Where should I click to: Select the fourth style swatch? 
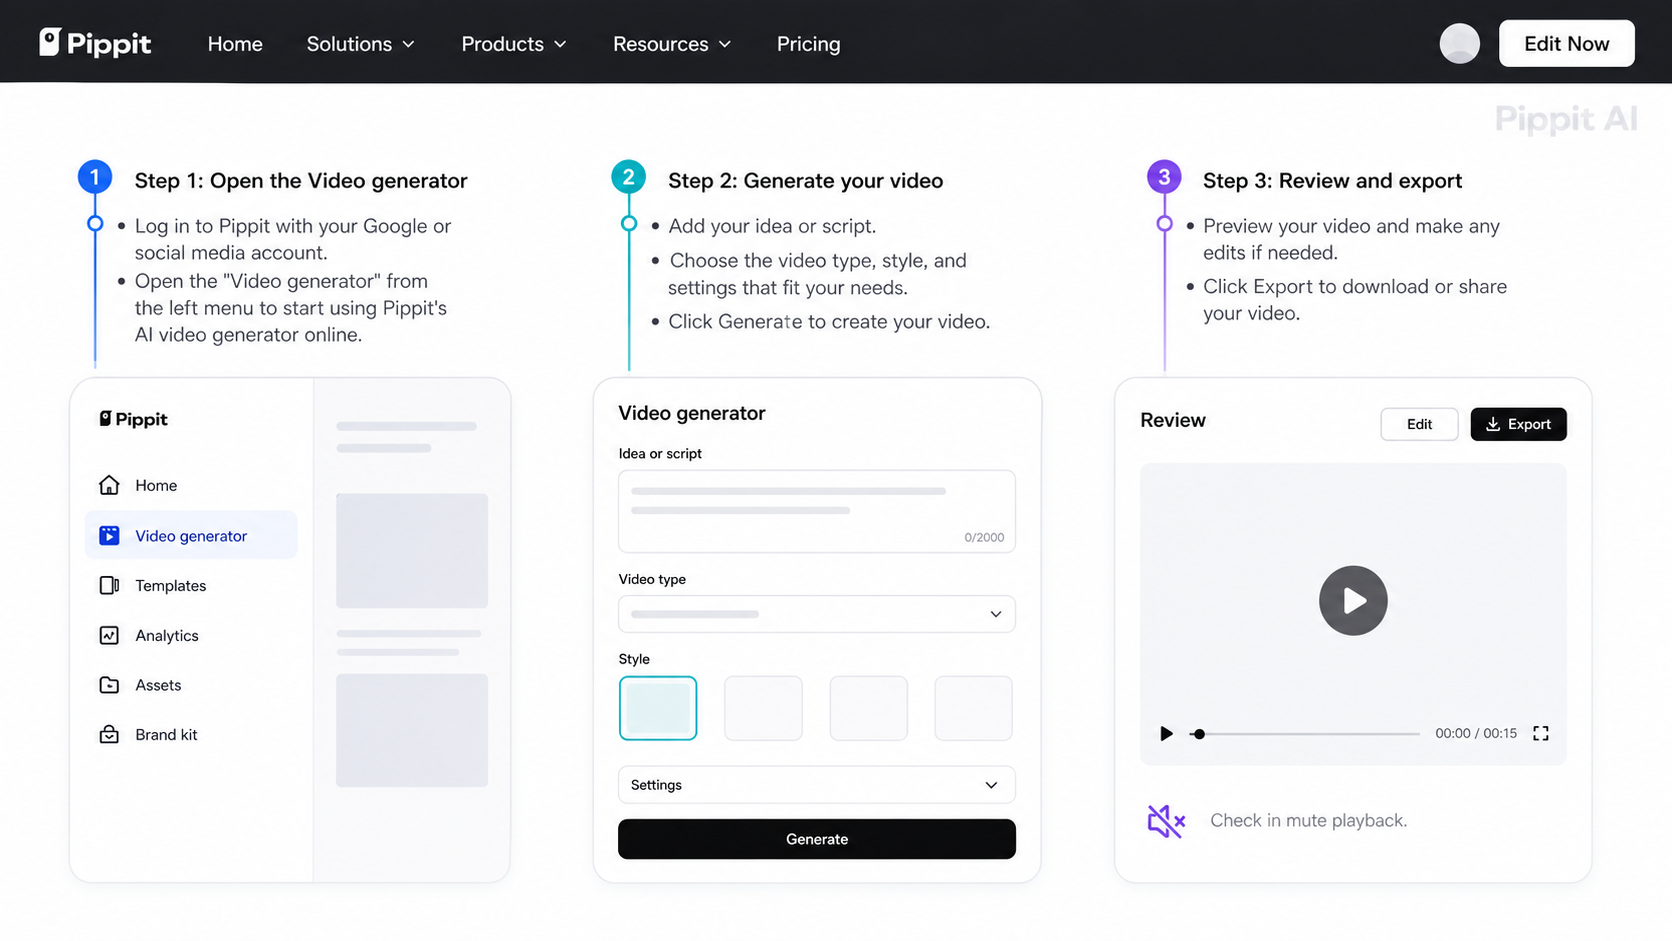pyautogui.click(x=974, y=708)
